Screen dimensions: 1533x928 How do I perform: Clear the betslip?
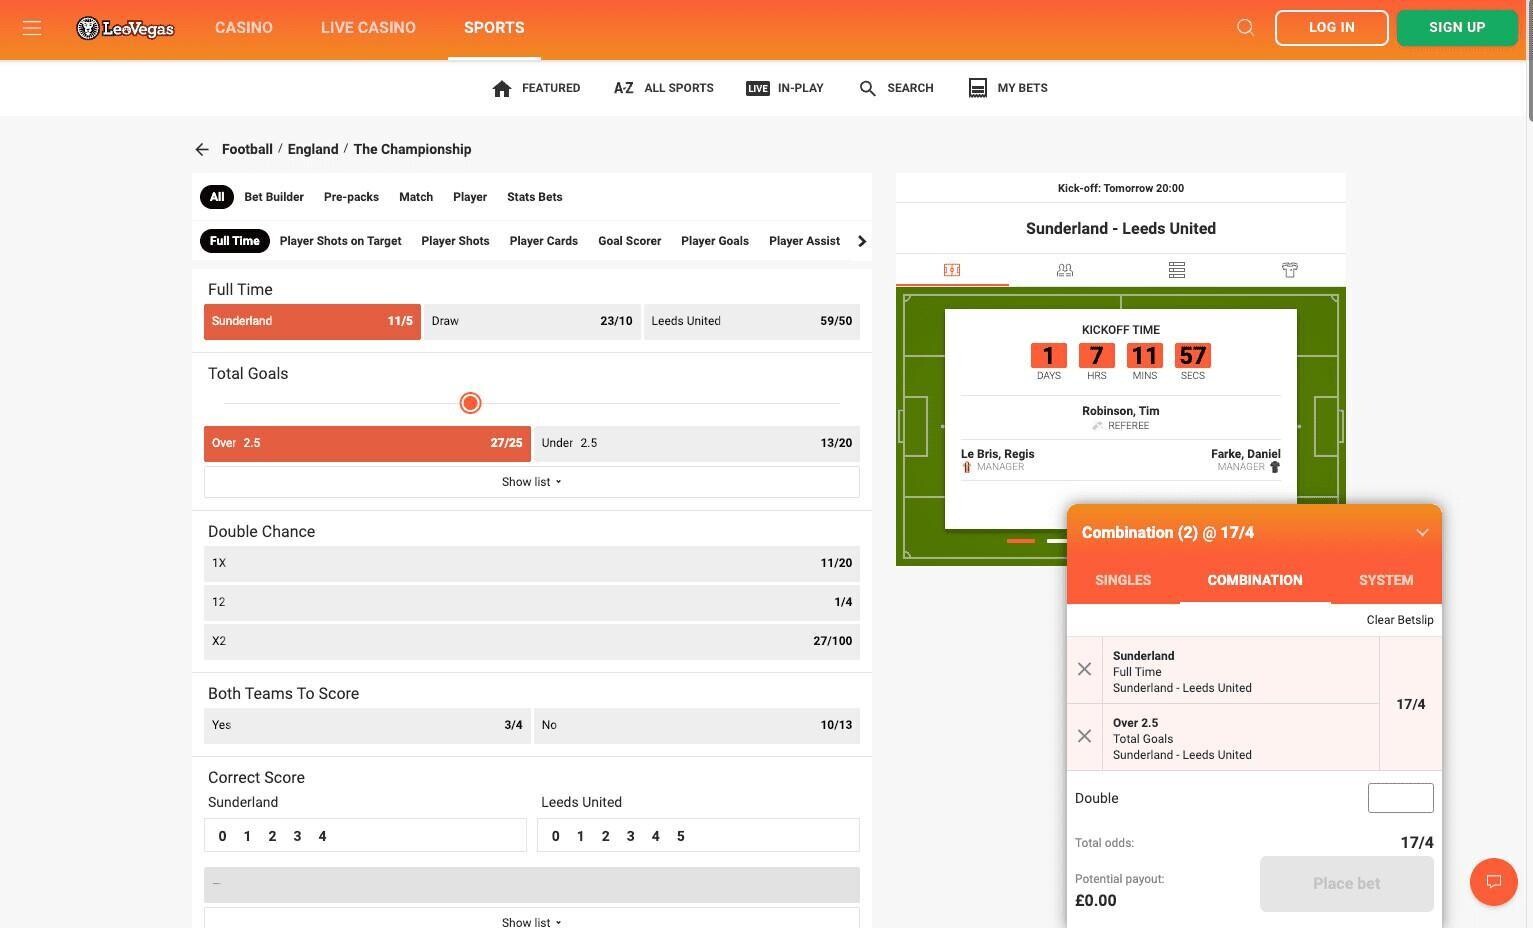(x=1400, y=620)
